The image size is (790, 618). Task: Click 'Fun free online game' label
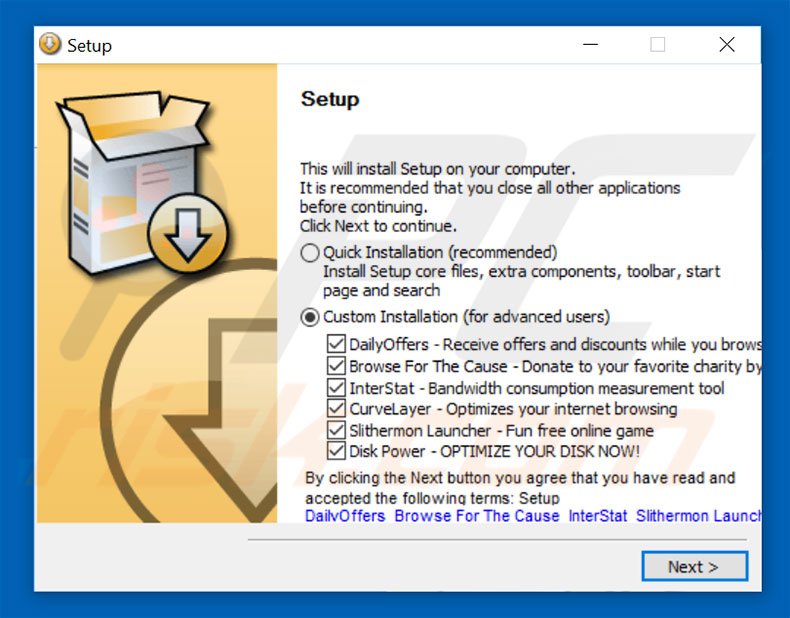pos(579,431)
